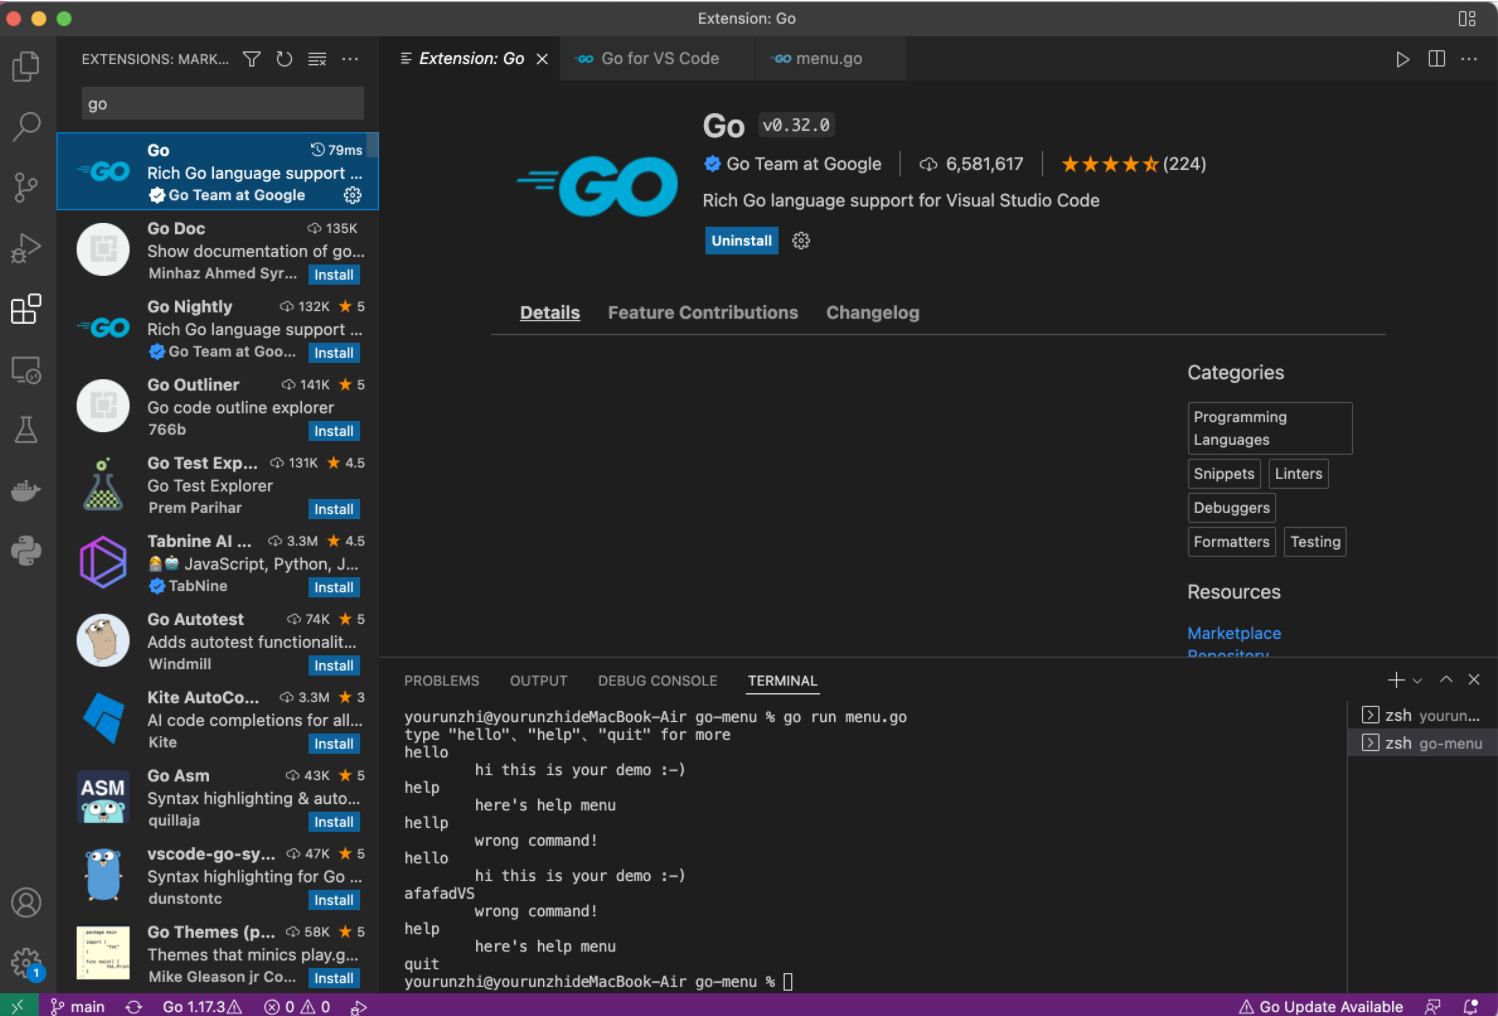Select the Extensions view icon
The image size is (1498, 1016).
pyautogui.click(x=26, y=309)
